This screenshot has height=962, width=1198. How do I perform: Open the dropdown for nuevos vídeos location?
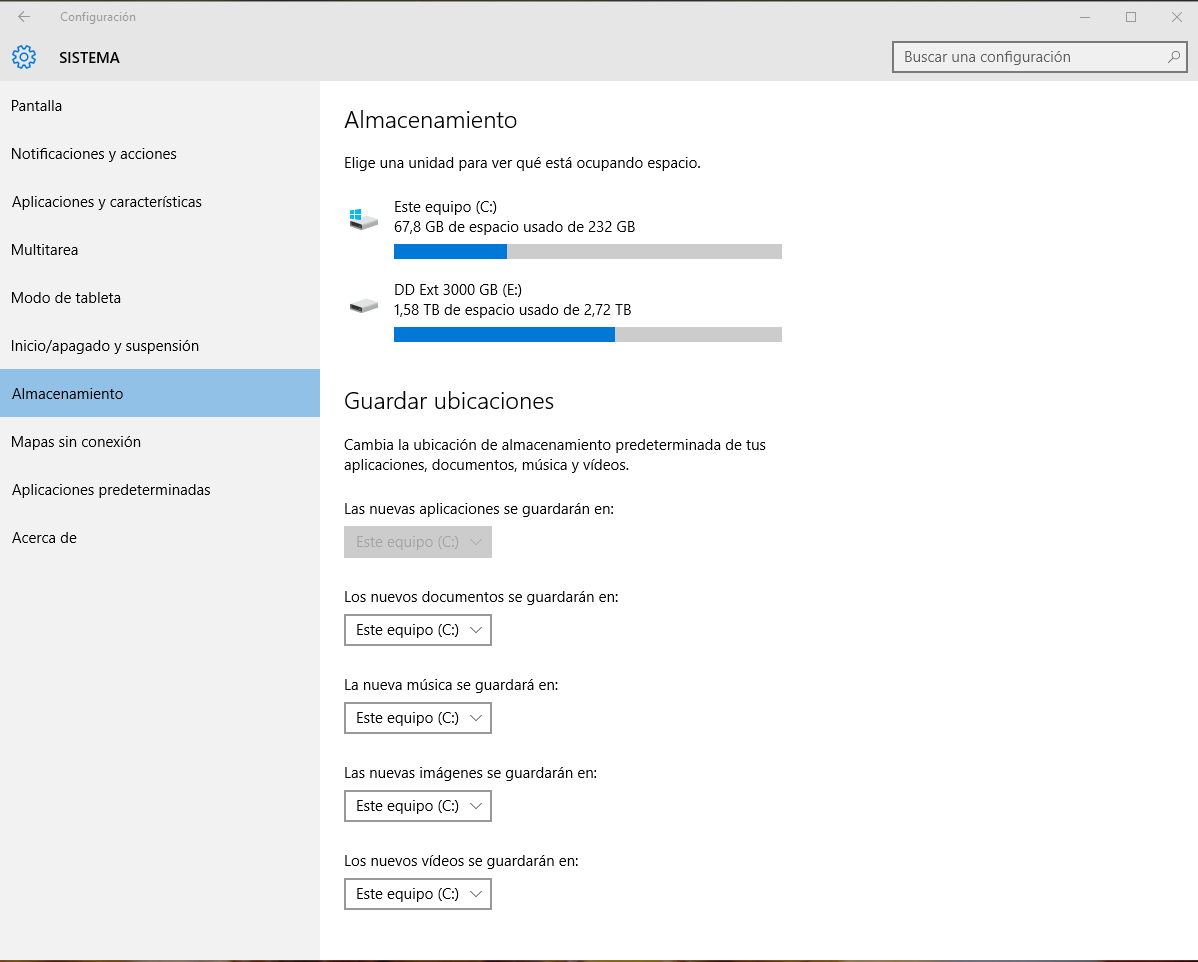pyautogui.click(x=417, y=894)
